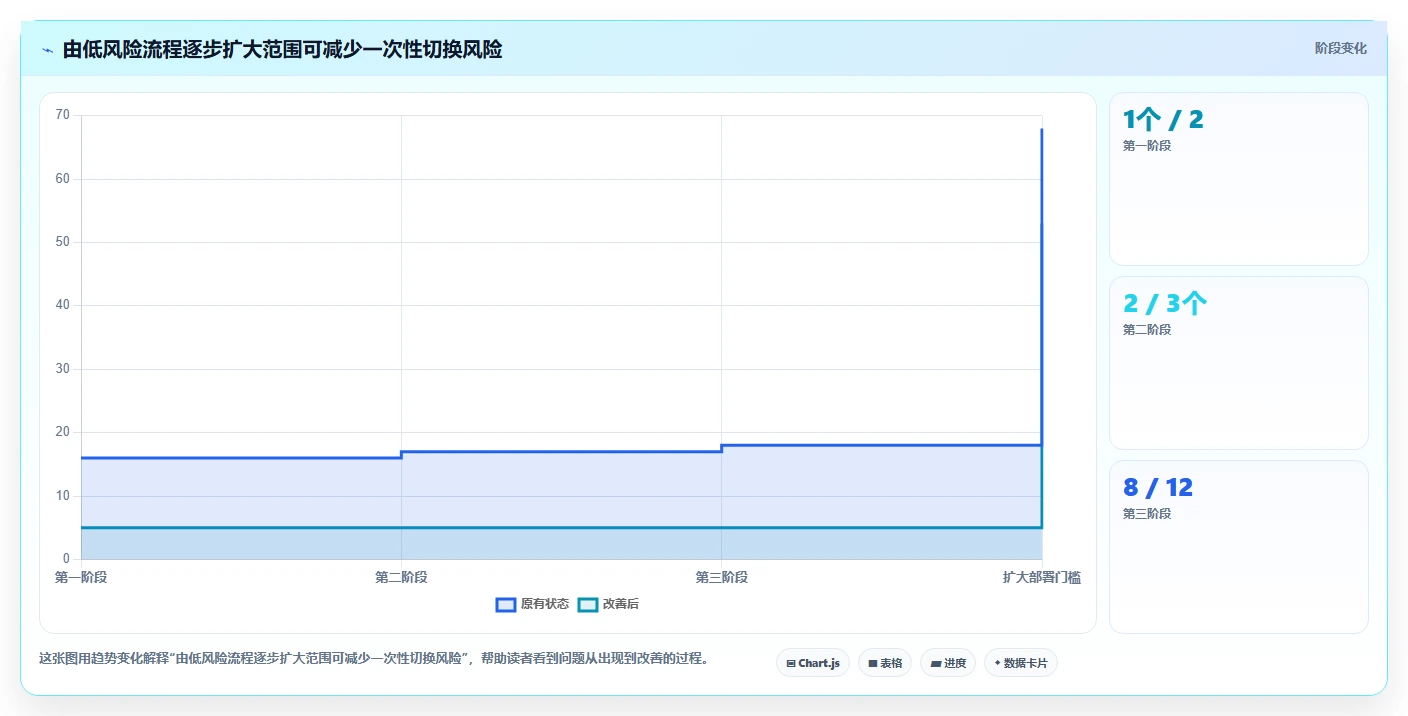Click the chart description sentence below the chart
This screenshot has height=716, width=1408.
tap(374, 658)
